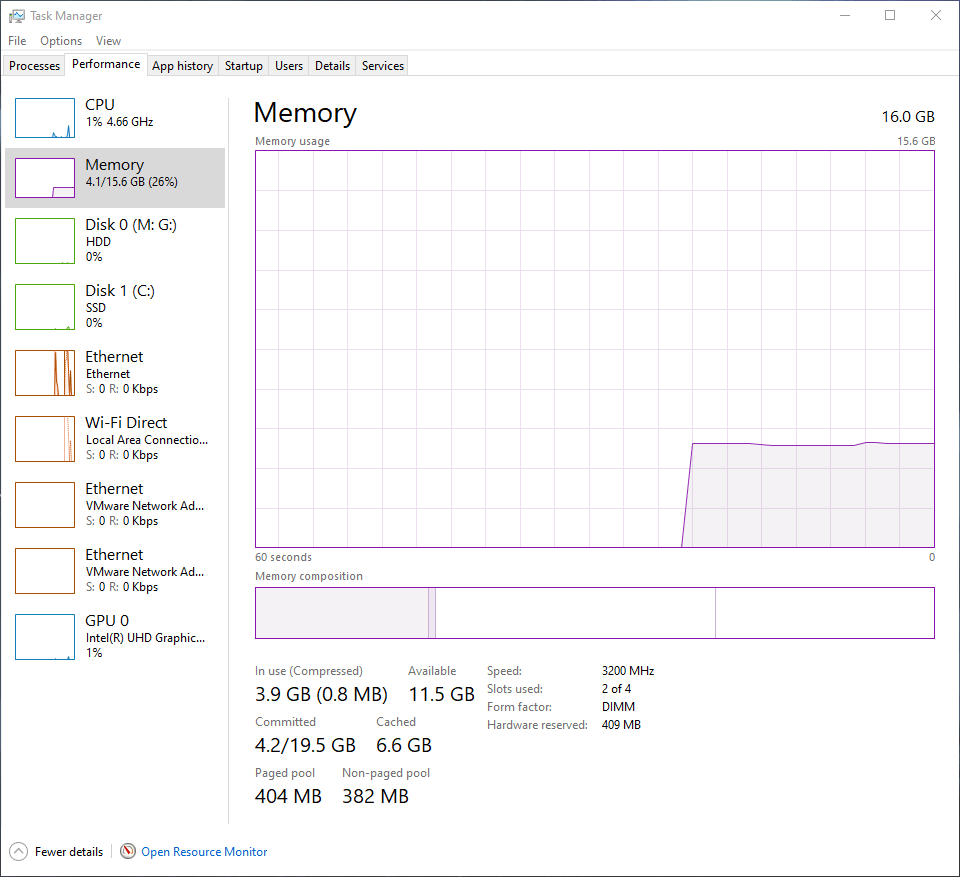The height and width of the screenshot is (877, 960).
Task: Open the Options menu
Action: pyautogui.click(x=61, y=40)
